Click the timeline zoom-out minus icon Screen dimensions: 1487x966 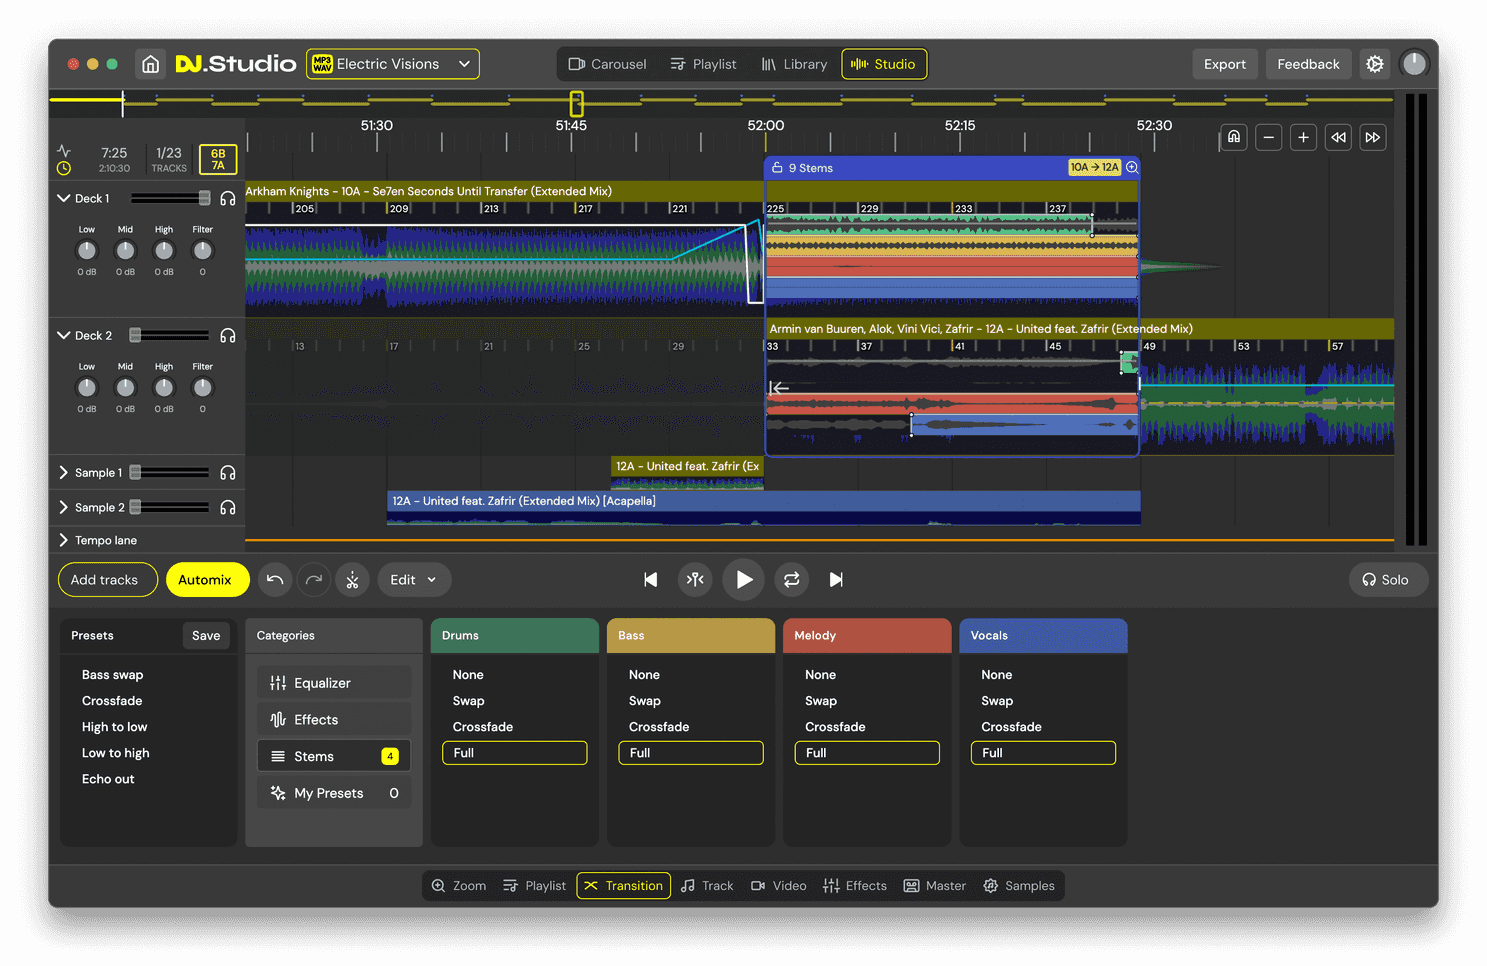1268,138
